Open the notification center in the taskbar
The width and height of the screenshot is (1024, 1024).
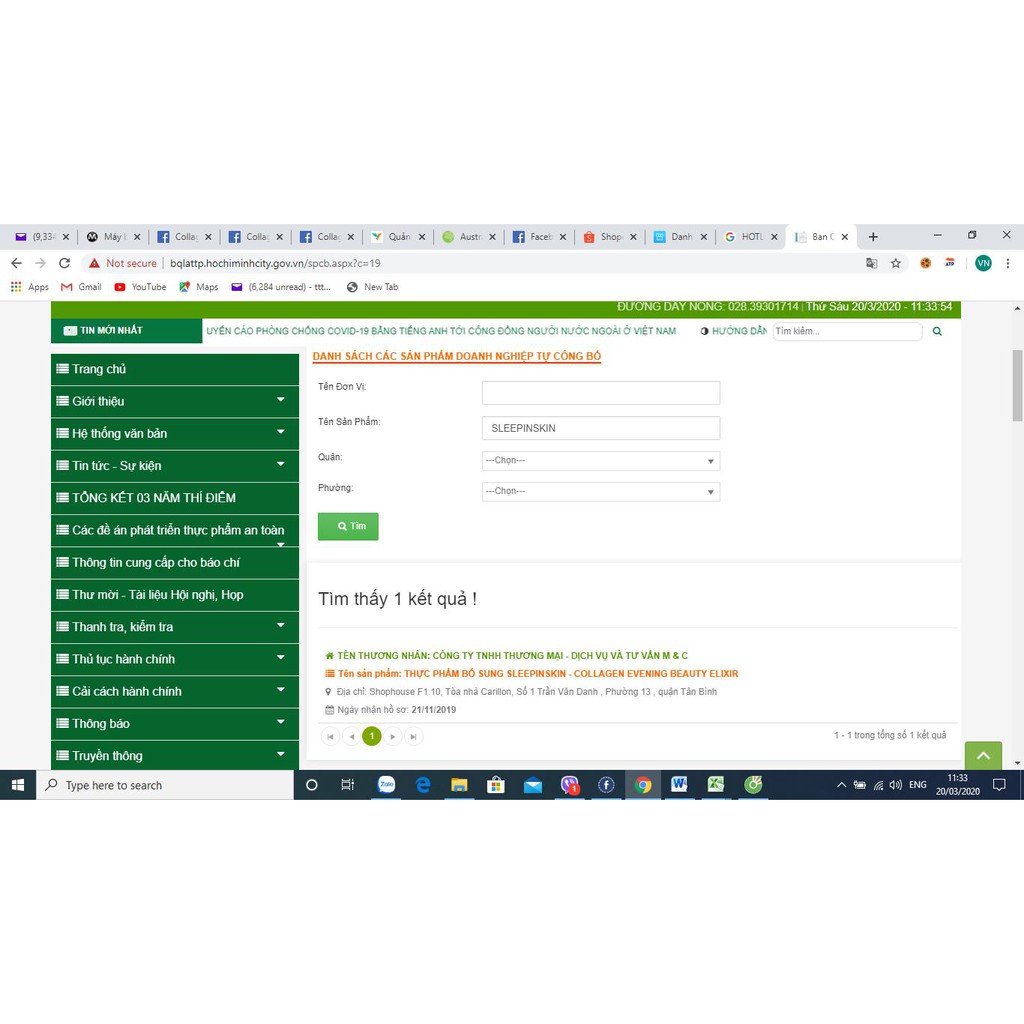(x=999, y=785)
